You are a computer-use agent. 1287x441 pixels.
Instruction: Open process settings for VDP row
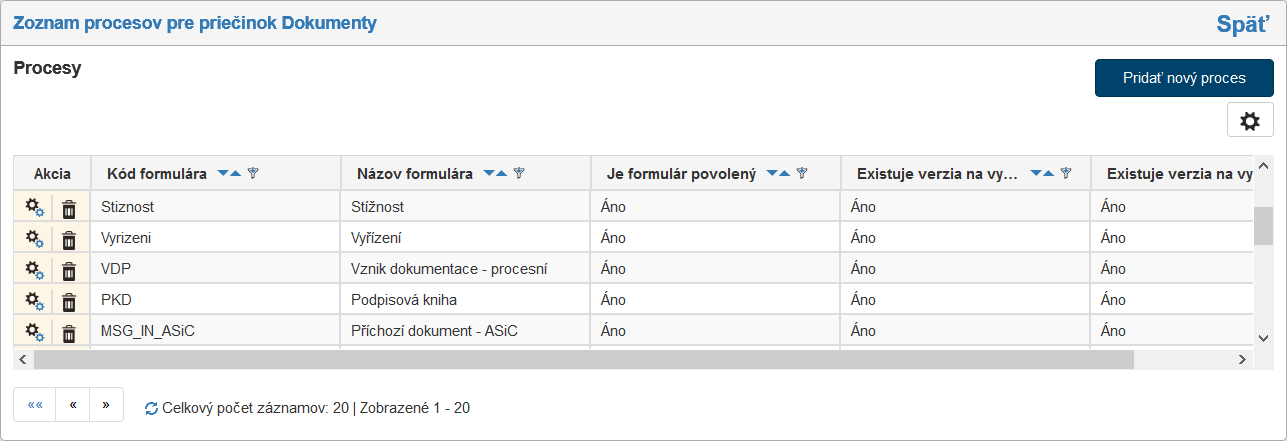[x=35, y=270]
